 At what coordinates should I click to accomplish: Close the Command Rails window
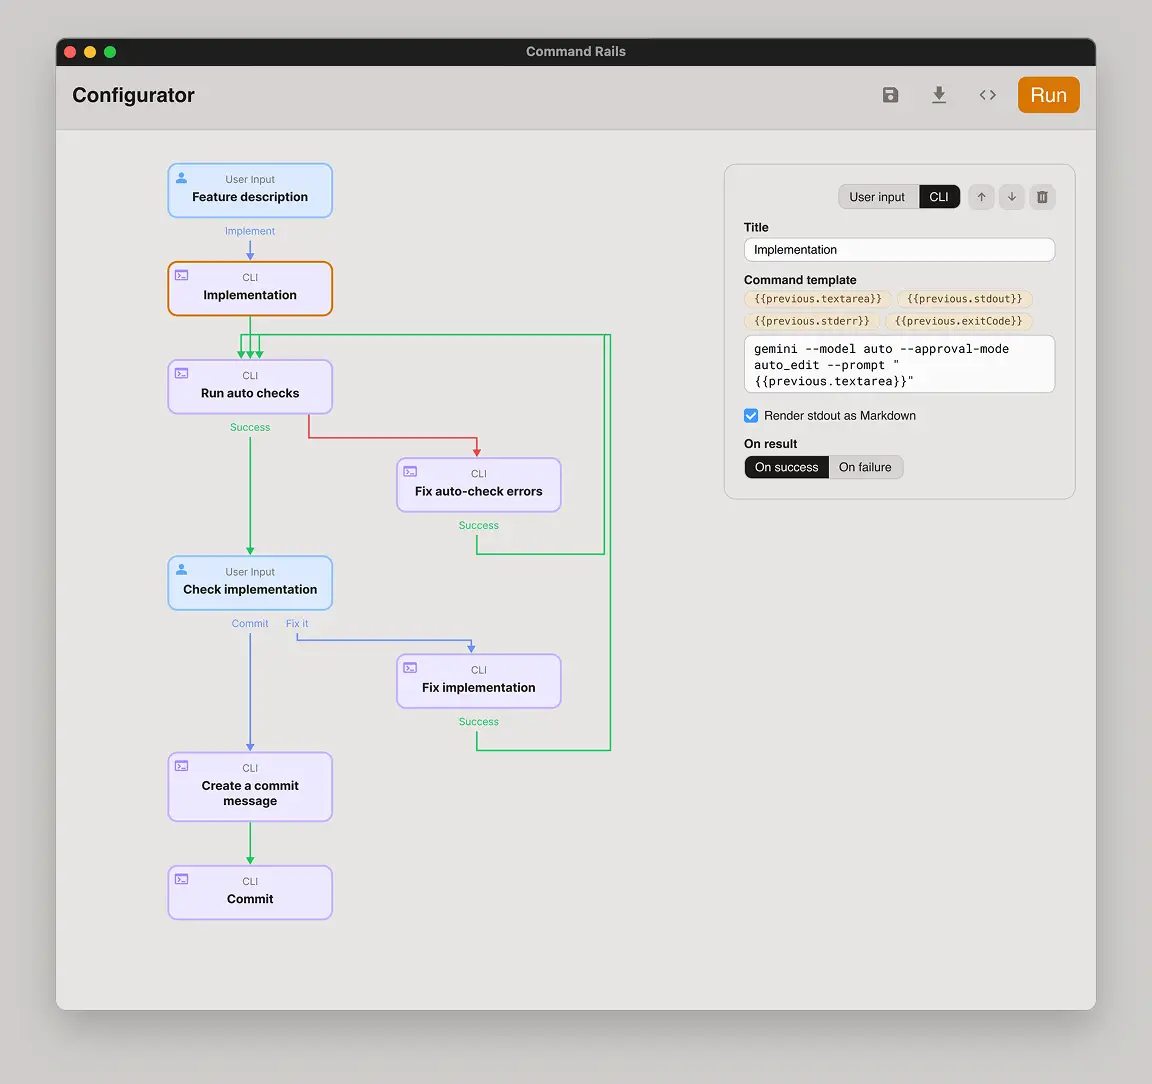(71, 51)
